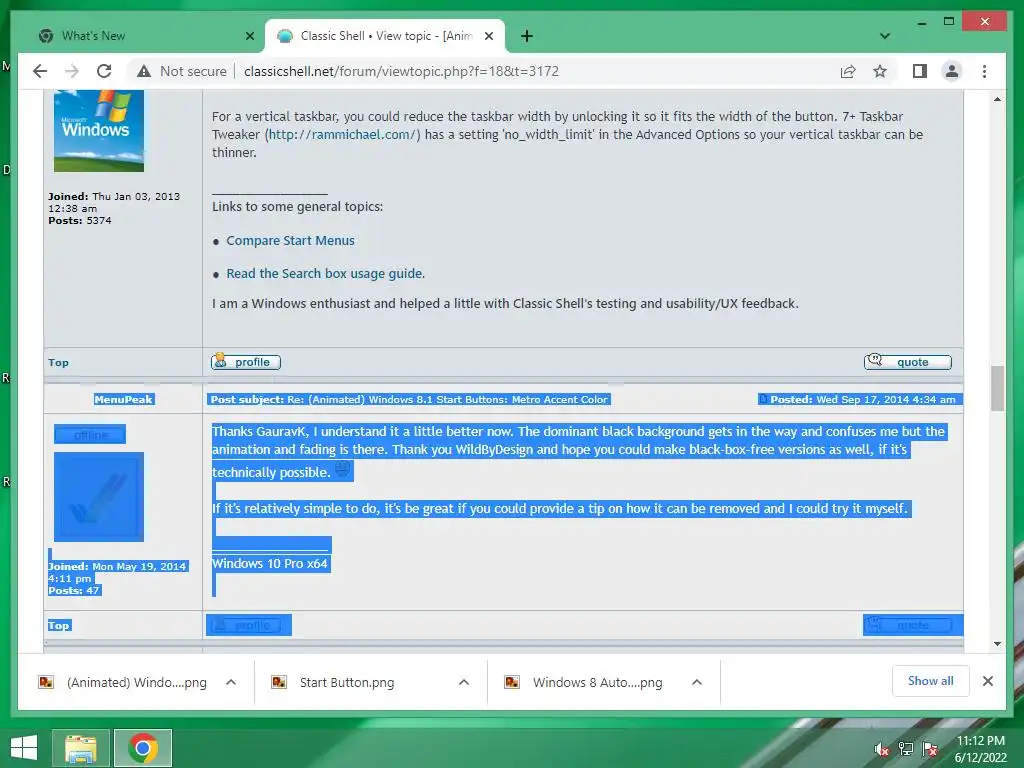Open File Explorer from the taskbar
Image resolution: width=1024 pixels, height=768 pixels.
tap(80, 748)
